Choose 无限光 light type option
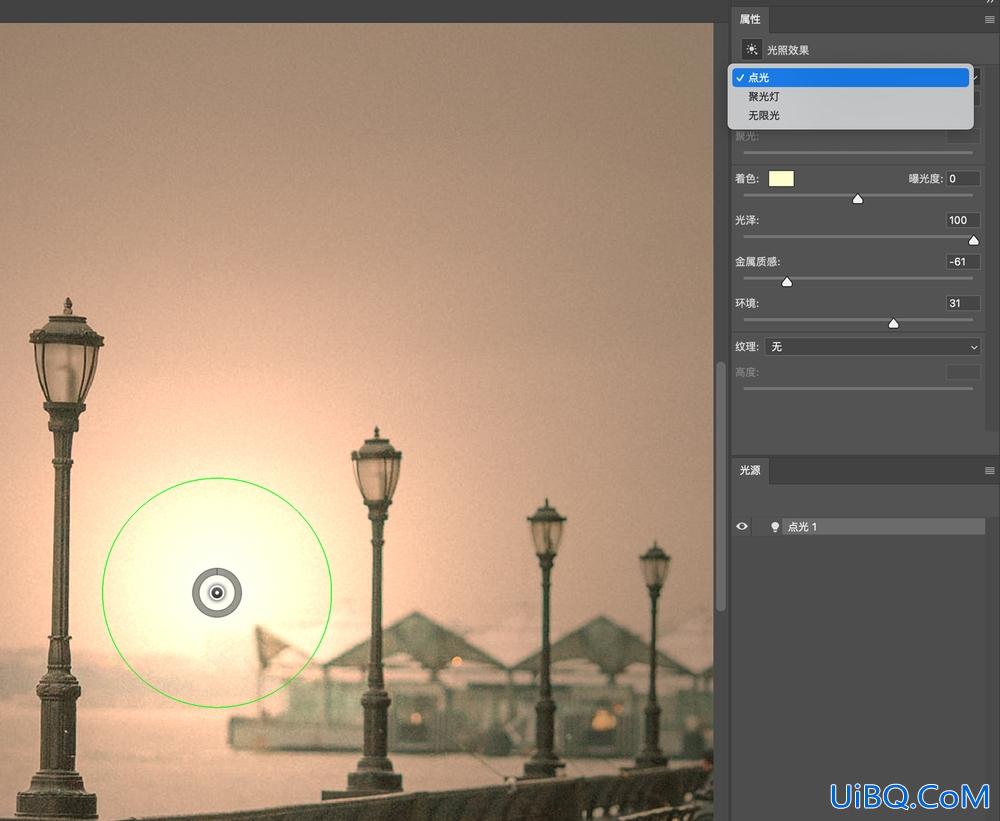1000x821 pixels. pos(850,115)
